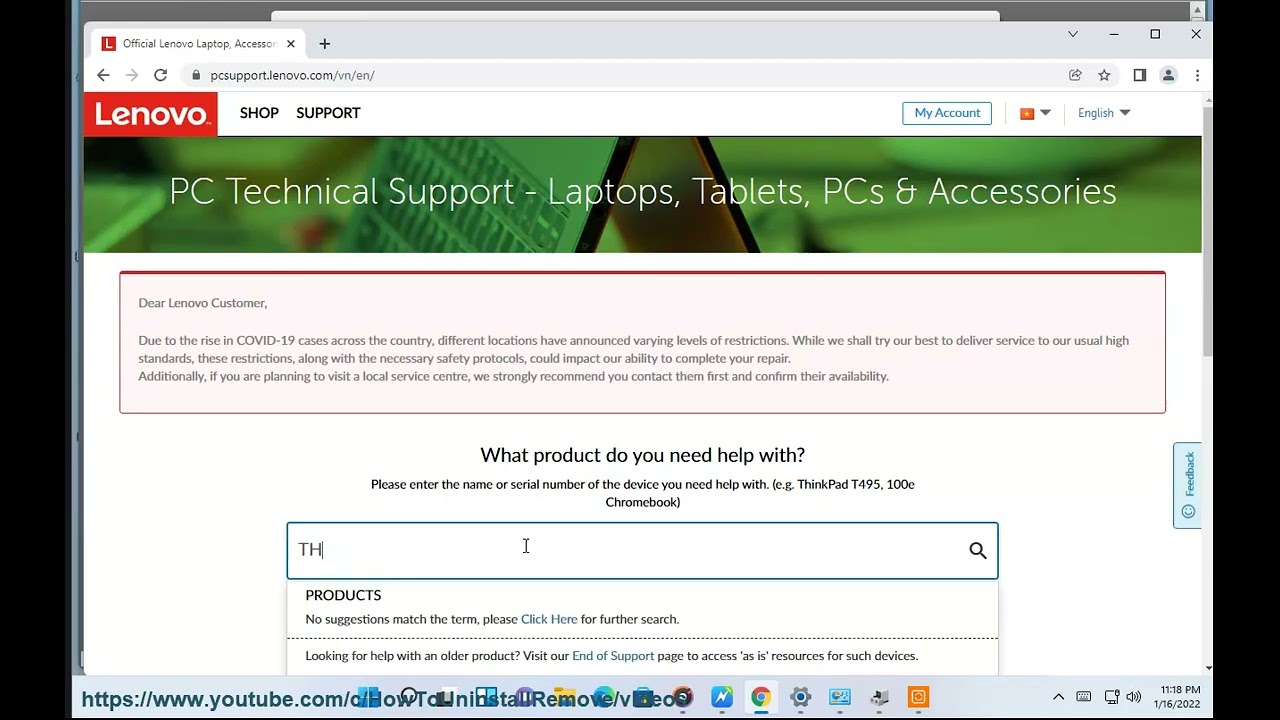The image size is (1280, 720).
Task: Show hidden tray icons chevron
Action: click(x=1058, y=697)
